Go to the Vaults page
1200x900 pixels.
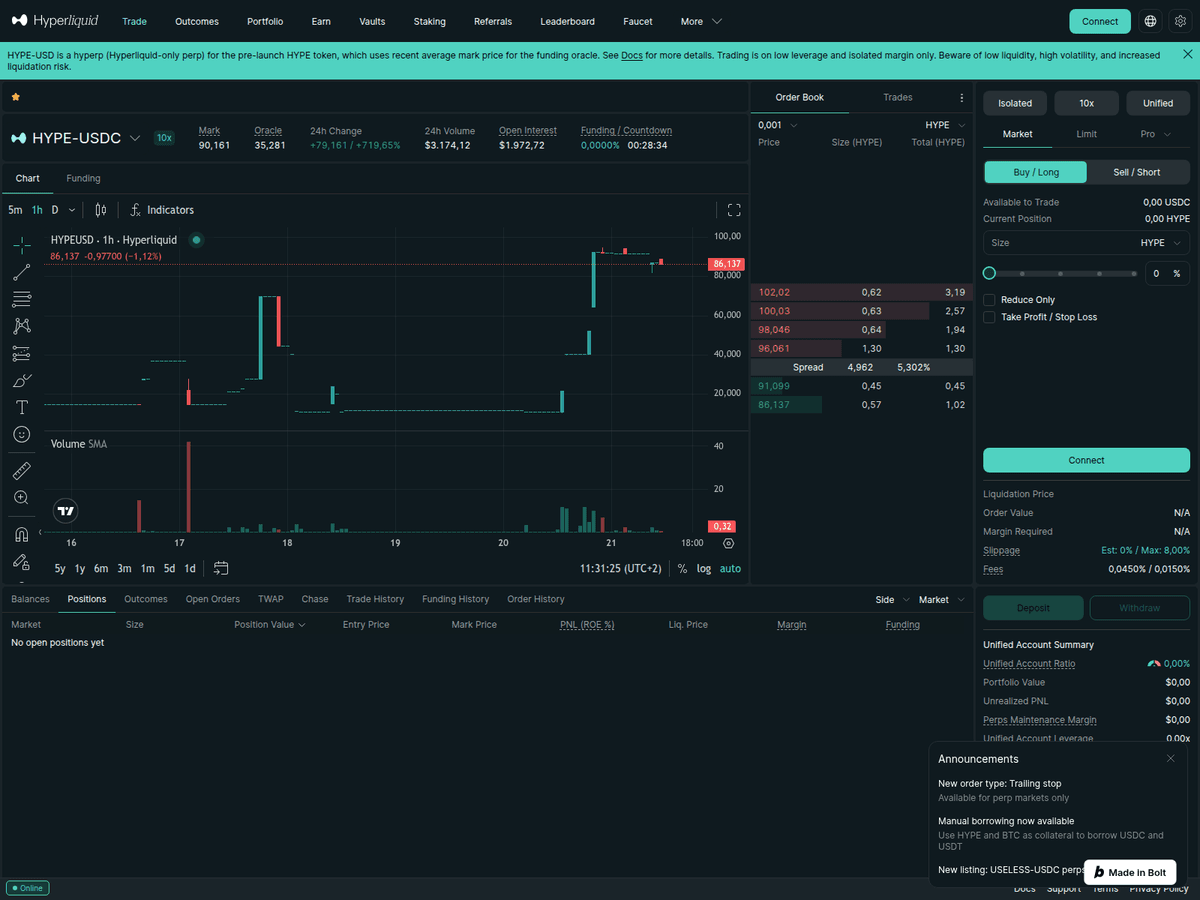tap(372, 21)
